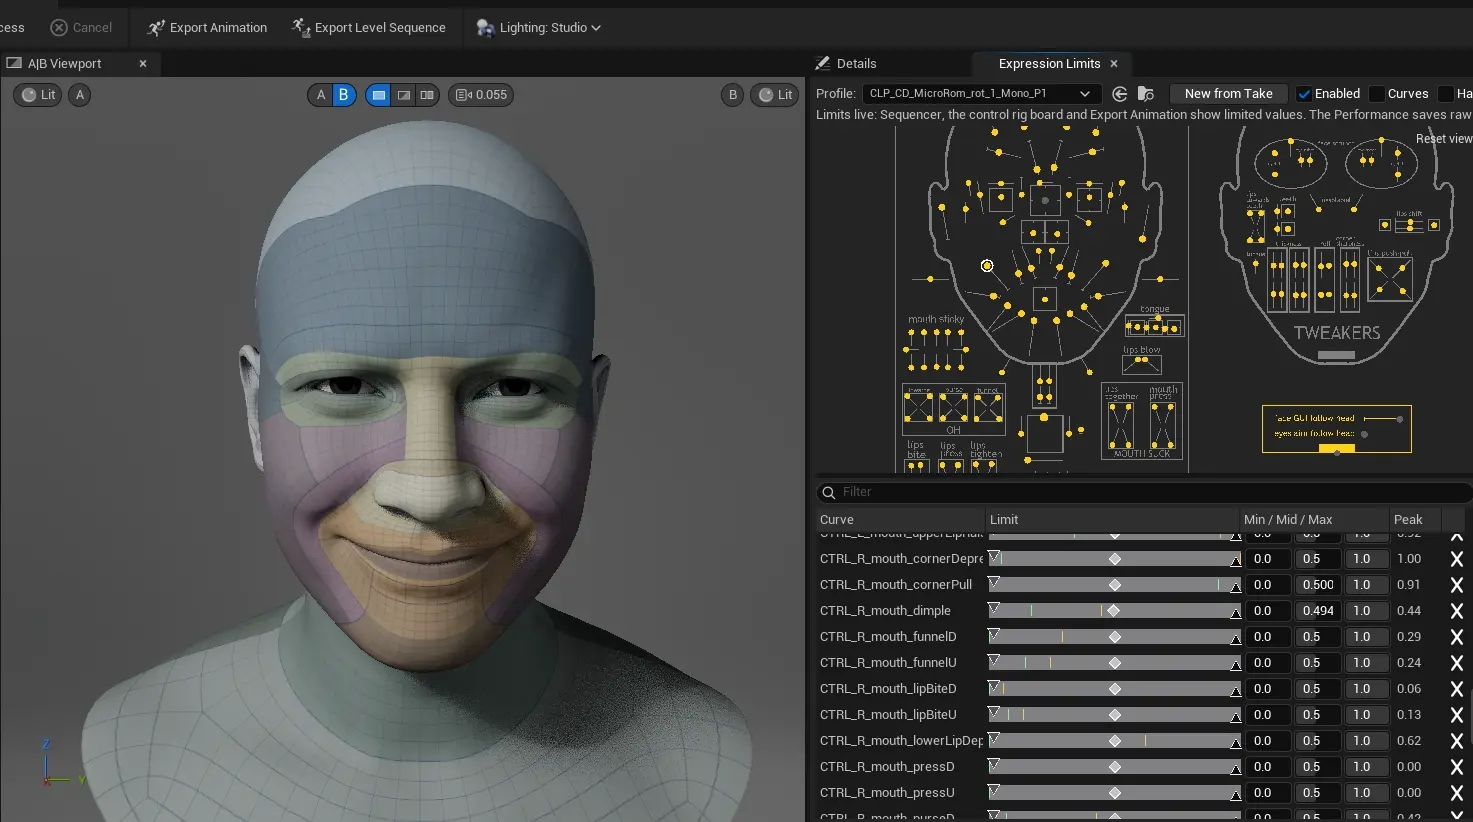
Task: Remove limit for CTRL_R_mouth_lipBiteU row
Action: [1457, 715]
